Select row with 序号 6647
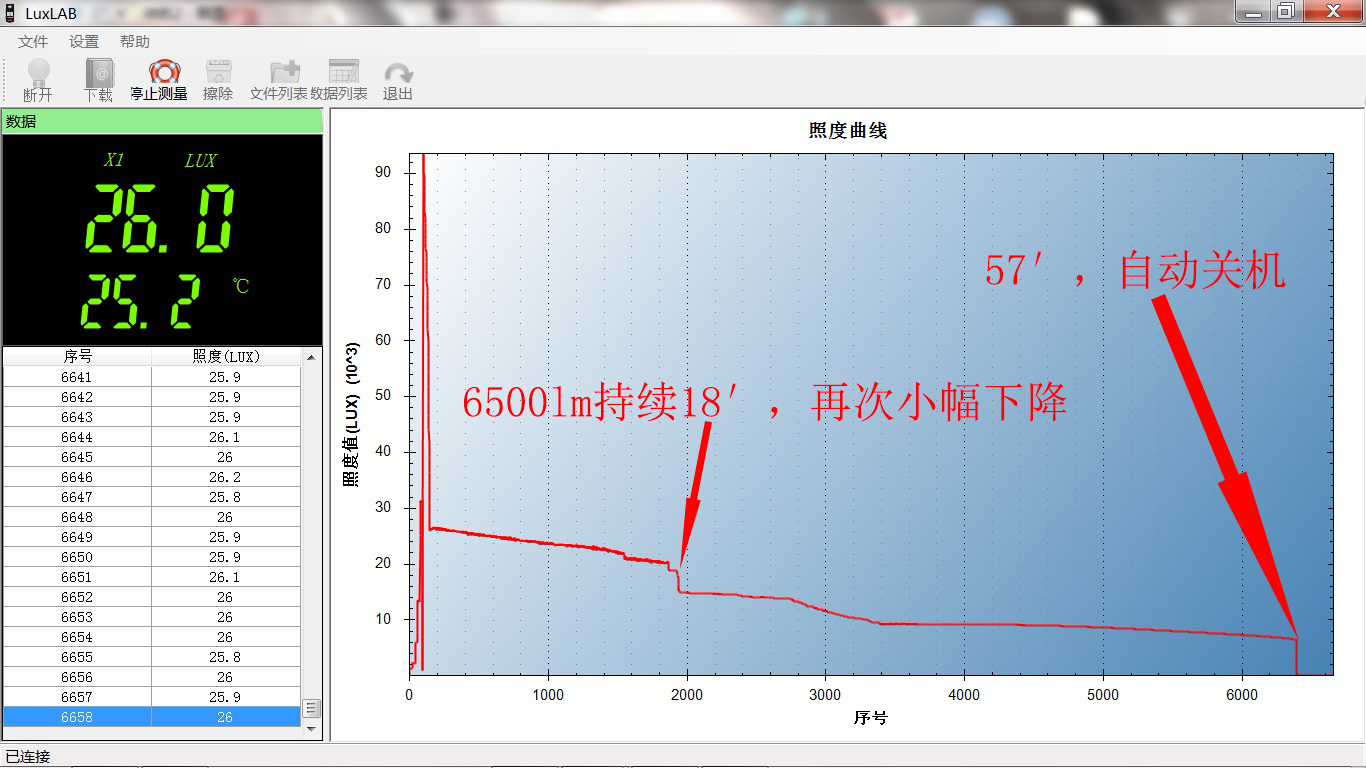1366x768 pixels. pos(151,497)
